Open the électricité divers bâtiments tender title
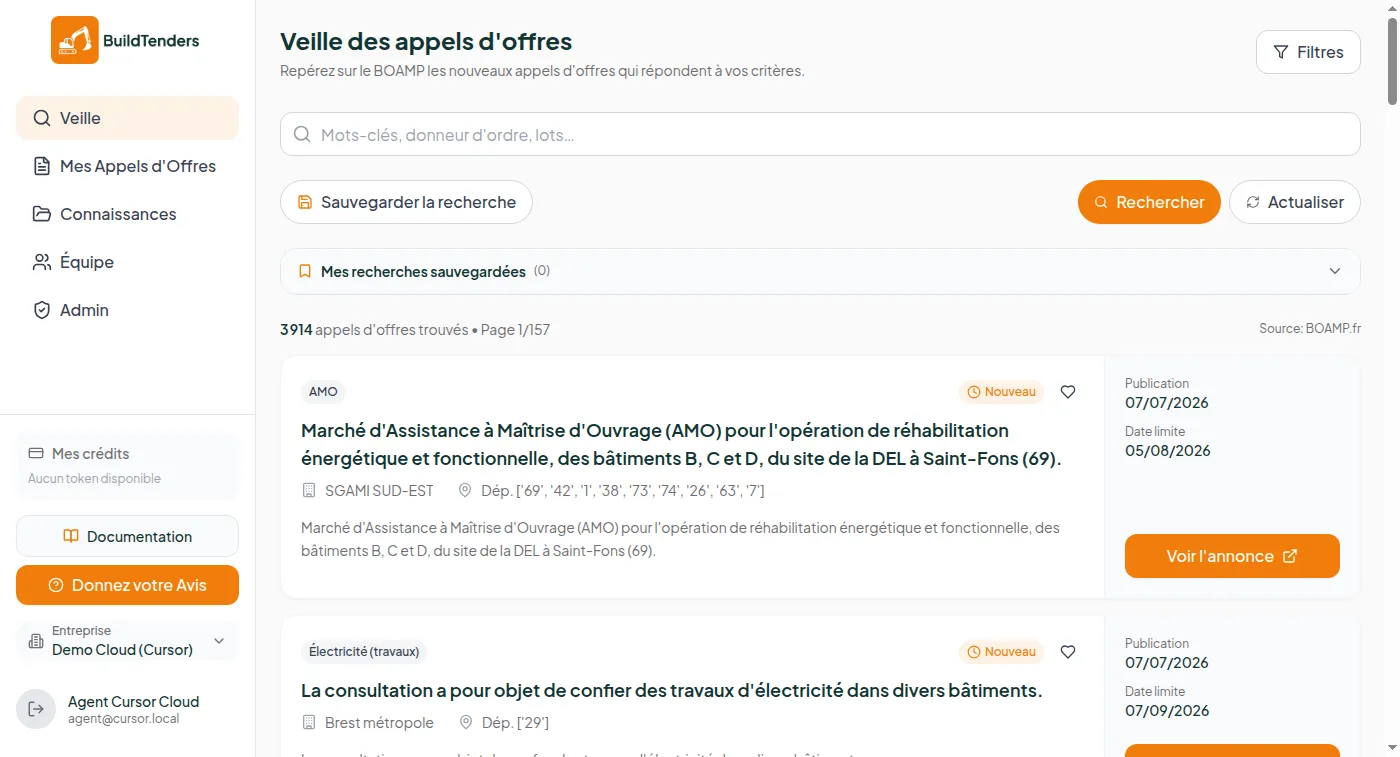The image size is (1400, 757). click(x=672, y=690)
